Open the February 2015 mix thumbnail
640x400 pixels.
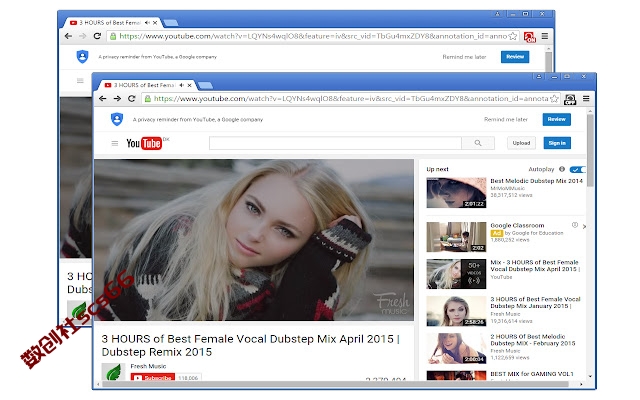[456, 348]
